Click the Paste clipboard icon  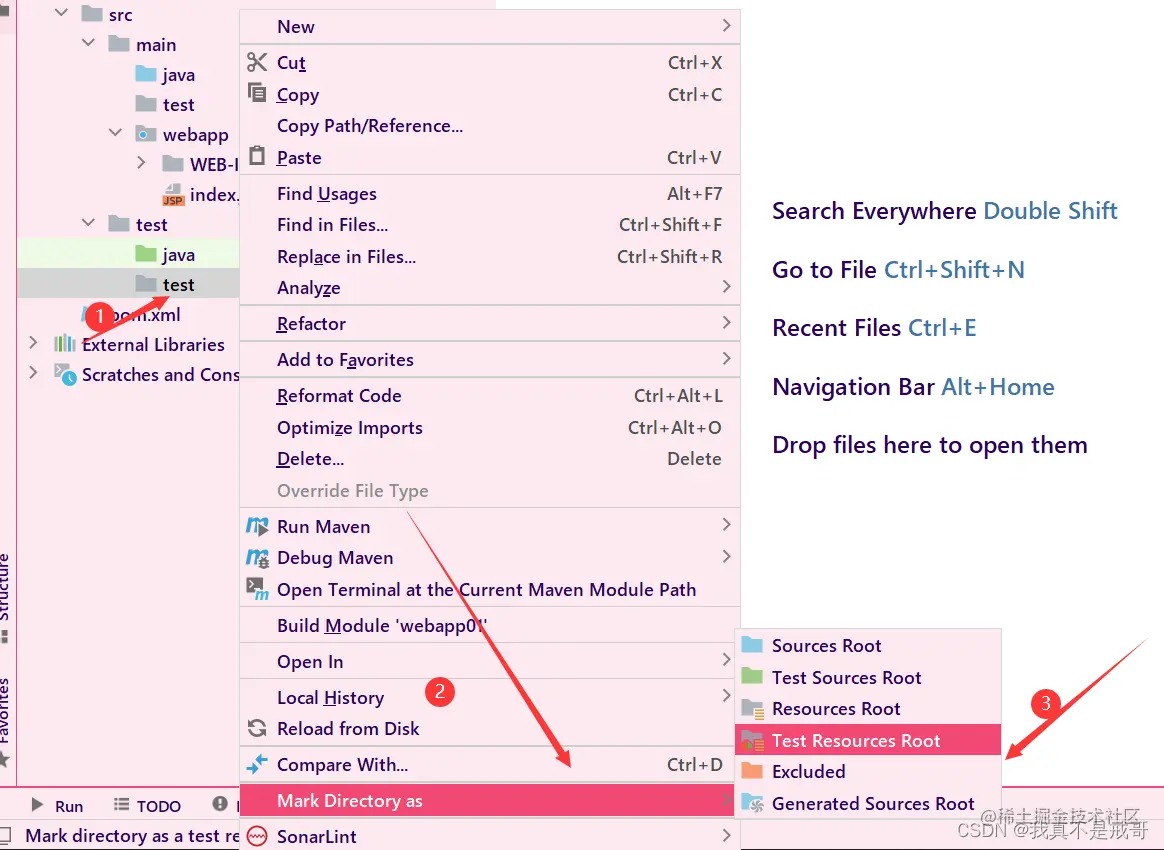click(x=257, y=156)
